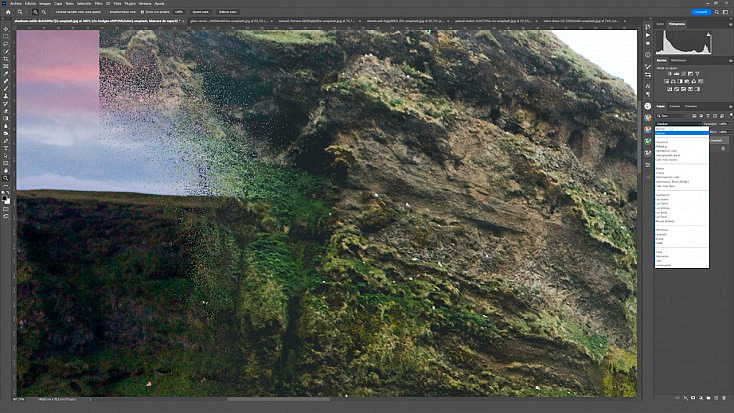
Task: Click the Home icon in the options bar
Action: click(x=8, y=12)
